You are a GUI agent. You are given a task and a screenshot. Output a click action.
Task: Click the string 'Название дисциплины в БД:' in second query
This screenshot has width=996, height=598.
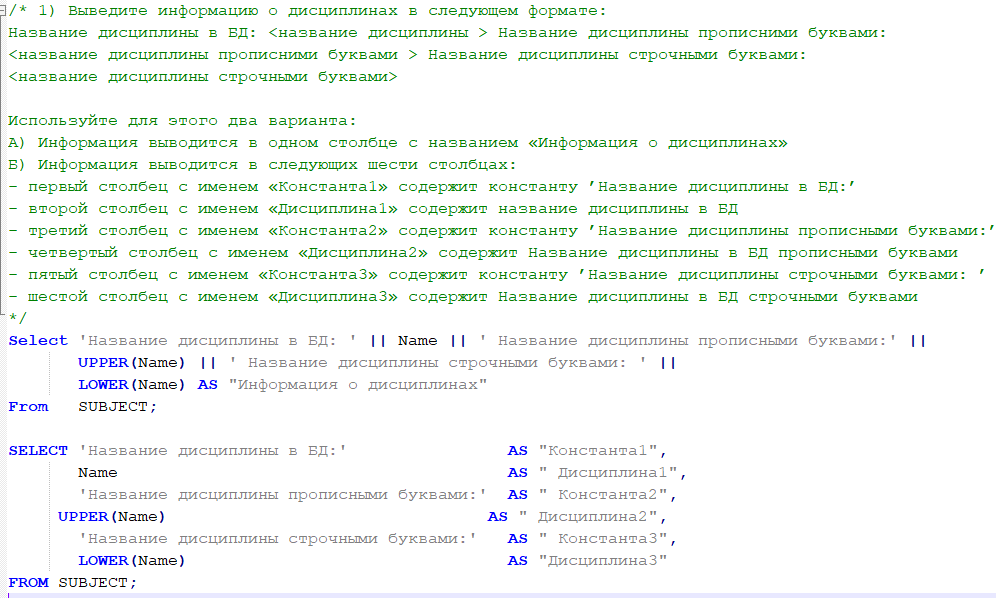[212, 451]
